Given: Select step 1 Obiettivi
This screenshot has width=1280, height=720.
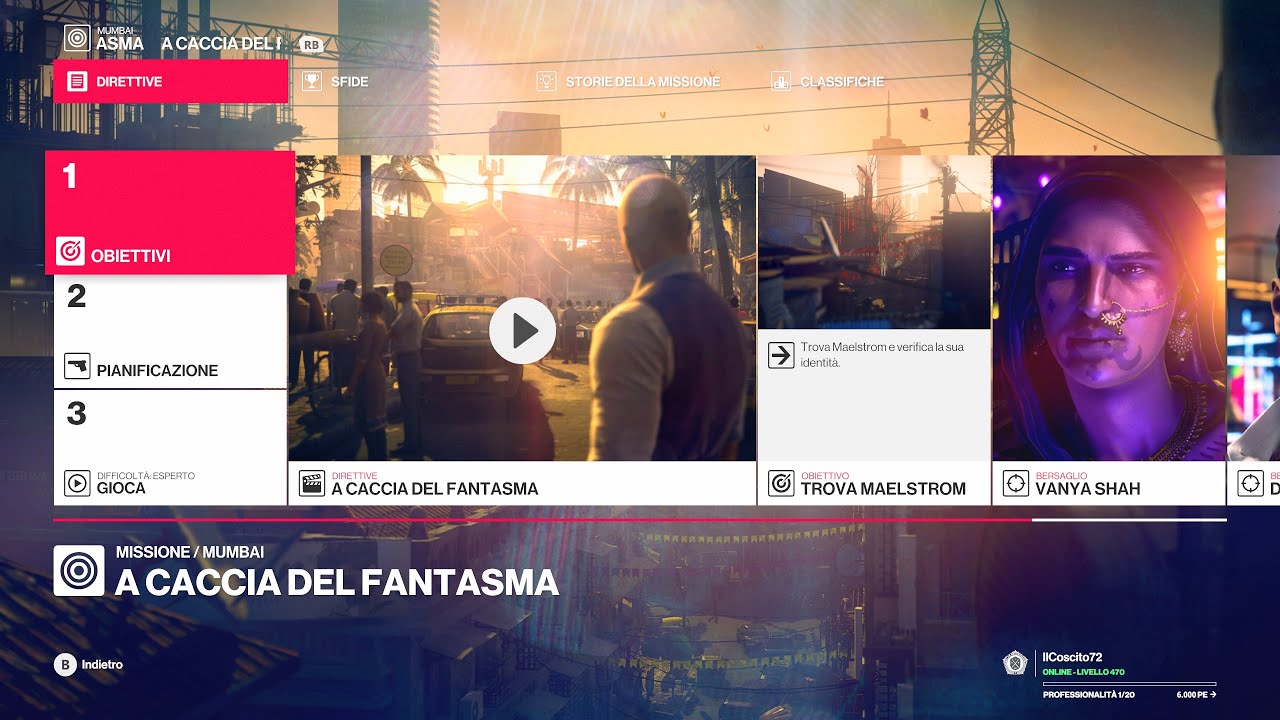Looking at the screenshot, I should [170, 213].
